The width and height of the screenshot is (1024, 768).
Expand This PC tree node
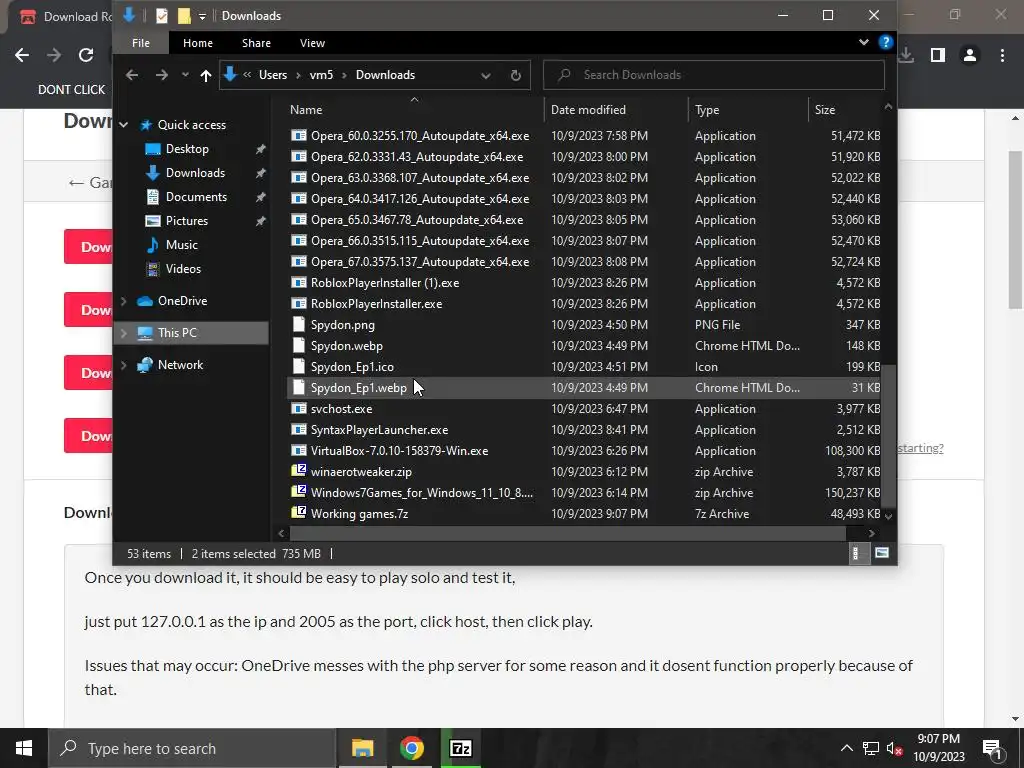pos(123,333)
